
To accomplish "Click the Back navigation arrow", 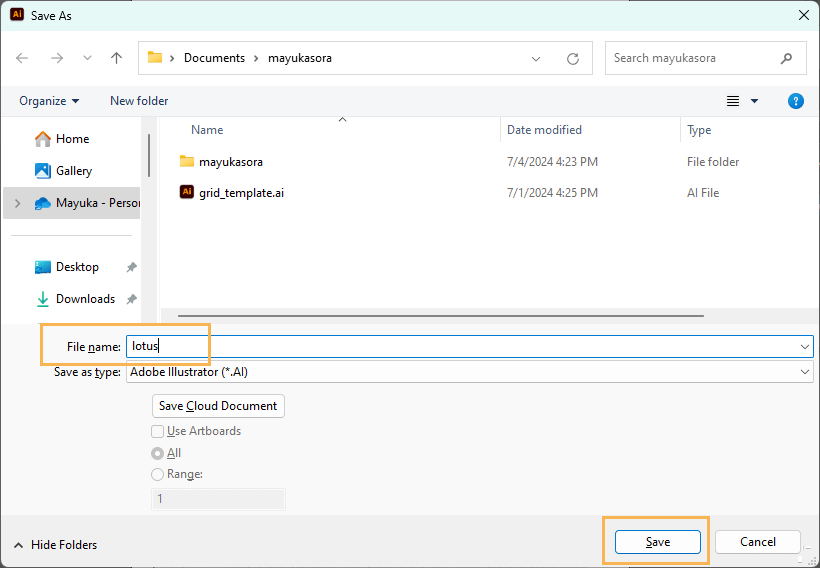I will pyautogui.click(x=22, y=58).
